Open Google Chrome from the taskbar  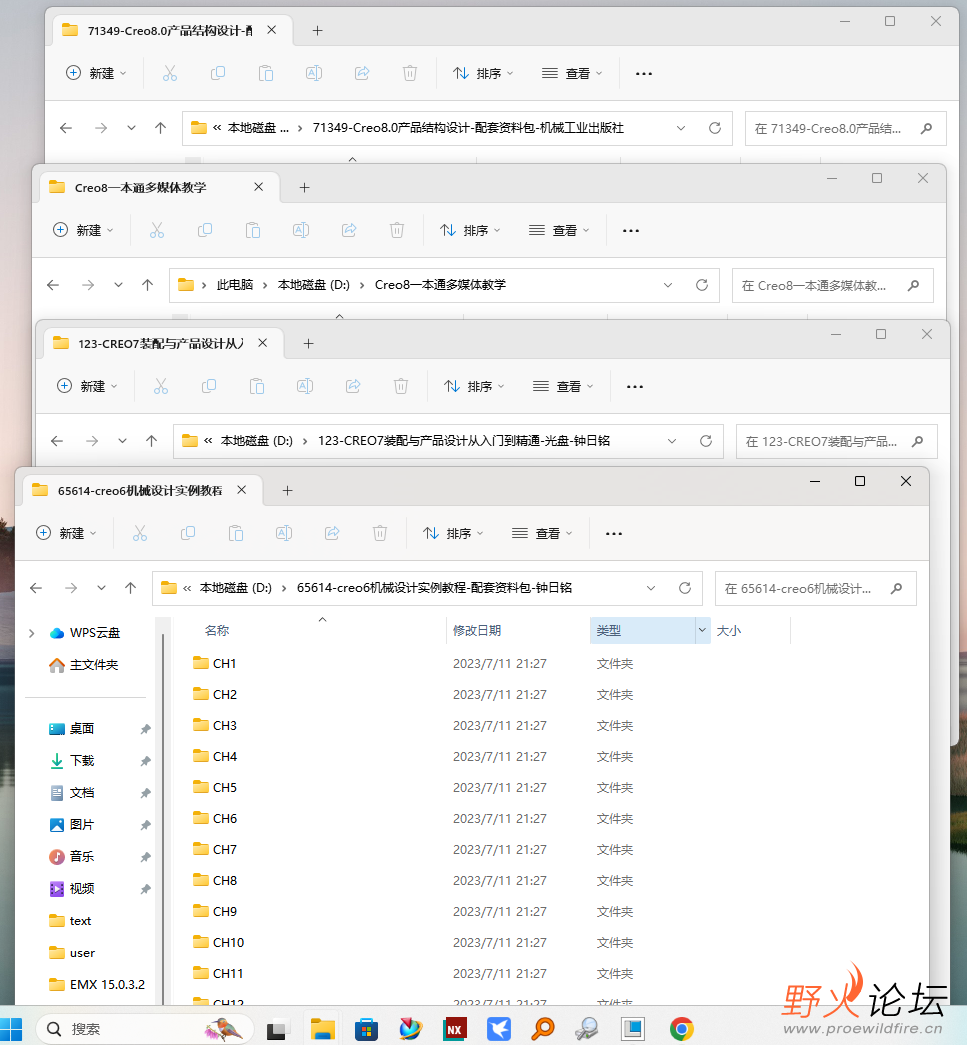coord(682,1029)
